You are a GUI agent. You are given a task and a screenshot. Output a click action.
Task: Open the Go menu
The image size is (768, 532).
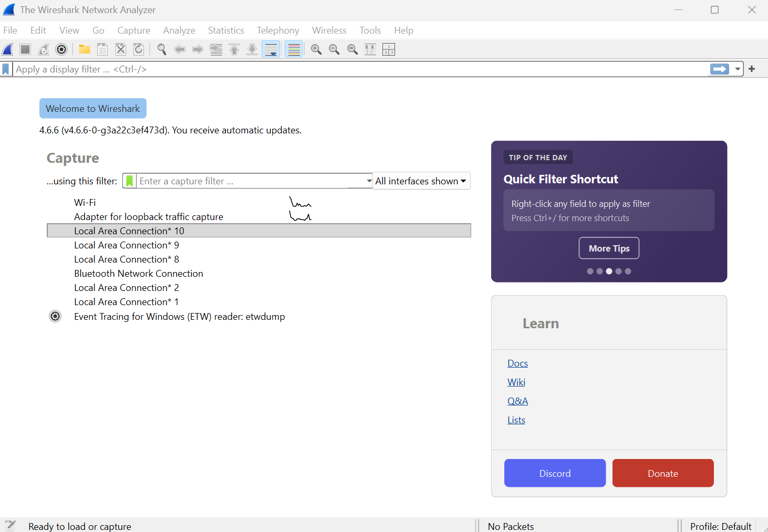98,30
